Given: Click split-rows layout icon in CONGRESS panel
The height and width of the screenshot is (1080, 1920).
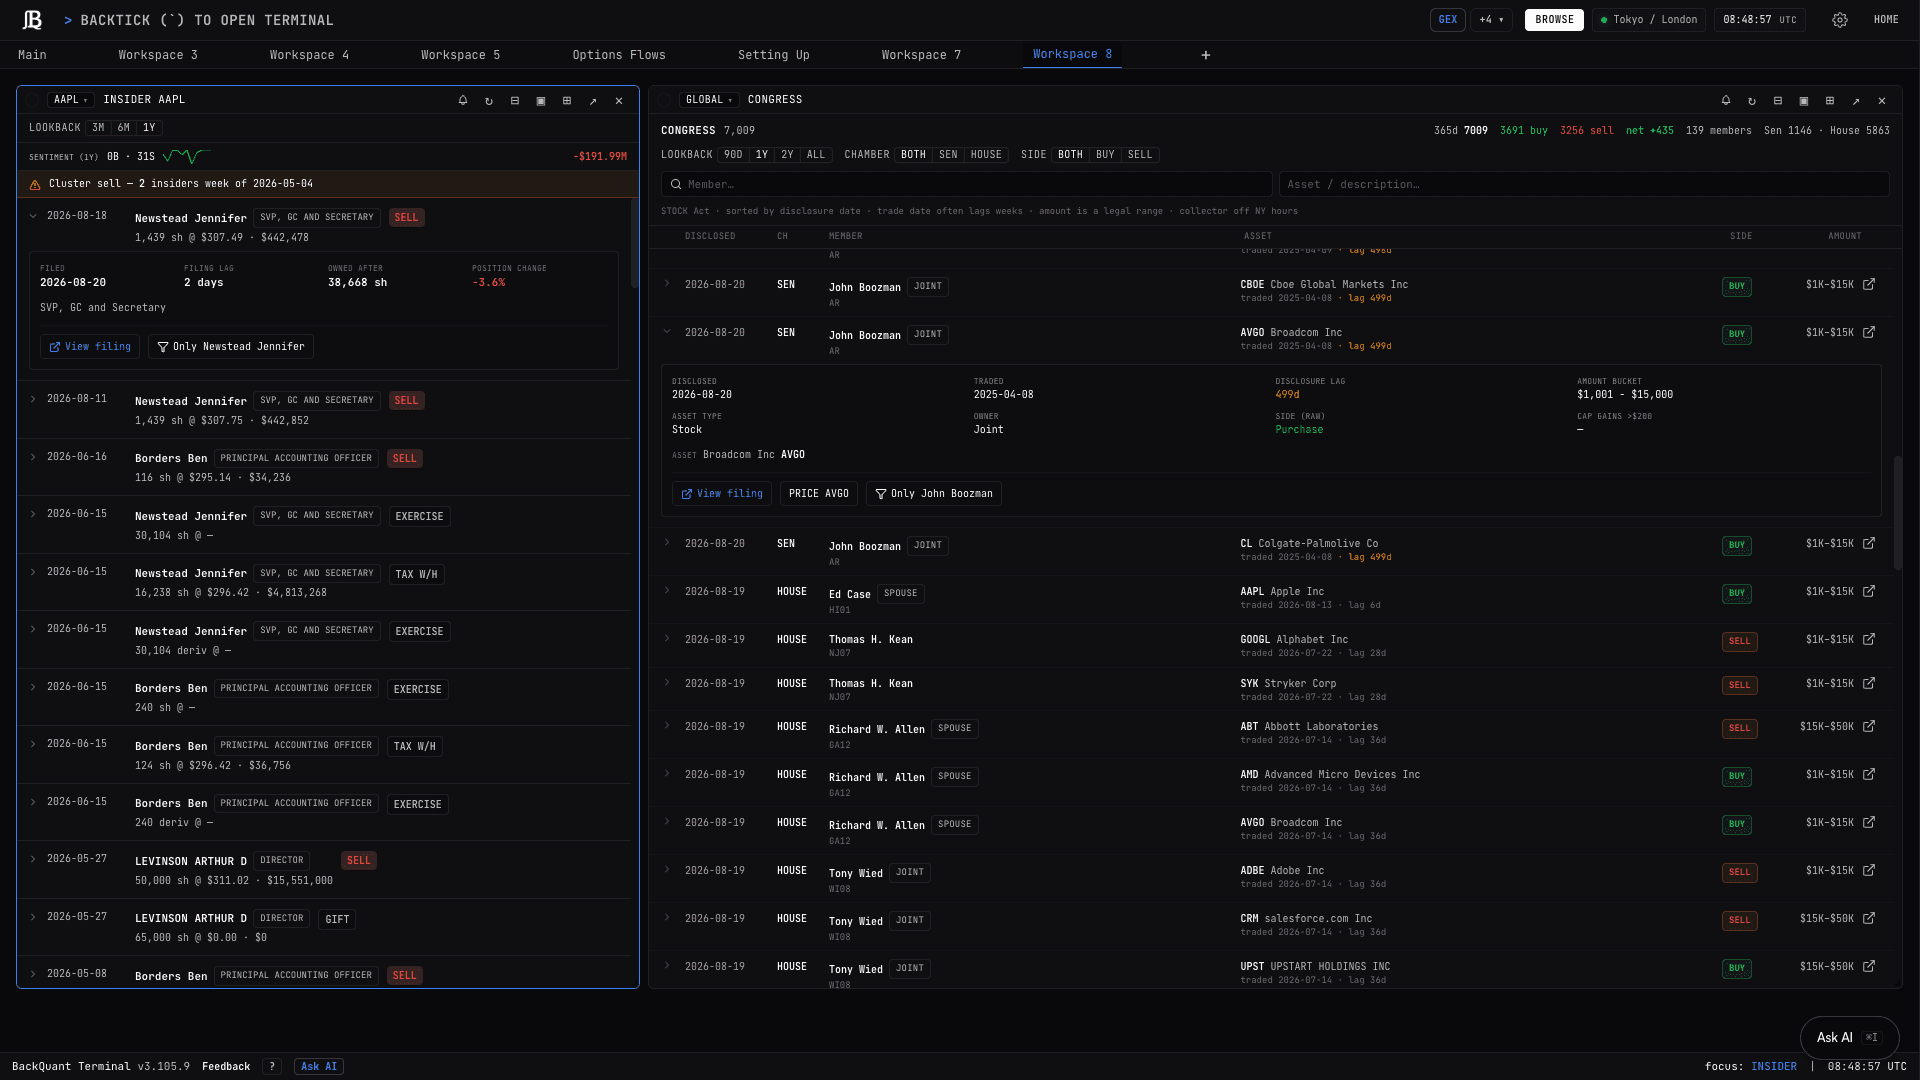Looking at the screenshot, I should tap(1778, 100).
